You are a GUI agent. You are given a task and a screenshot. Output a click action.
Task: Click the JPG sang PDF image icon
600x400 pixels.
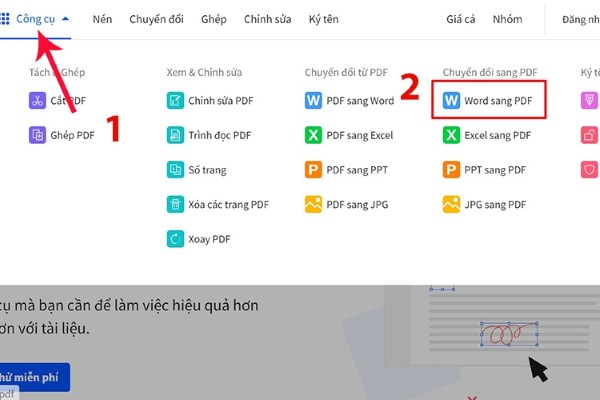(451, 204)
